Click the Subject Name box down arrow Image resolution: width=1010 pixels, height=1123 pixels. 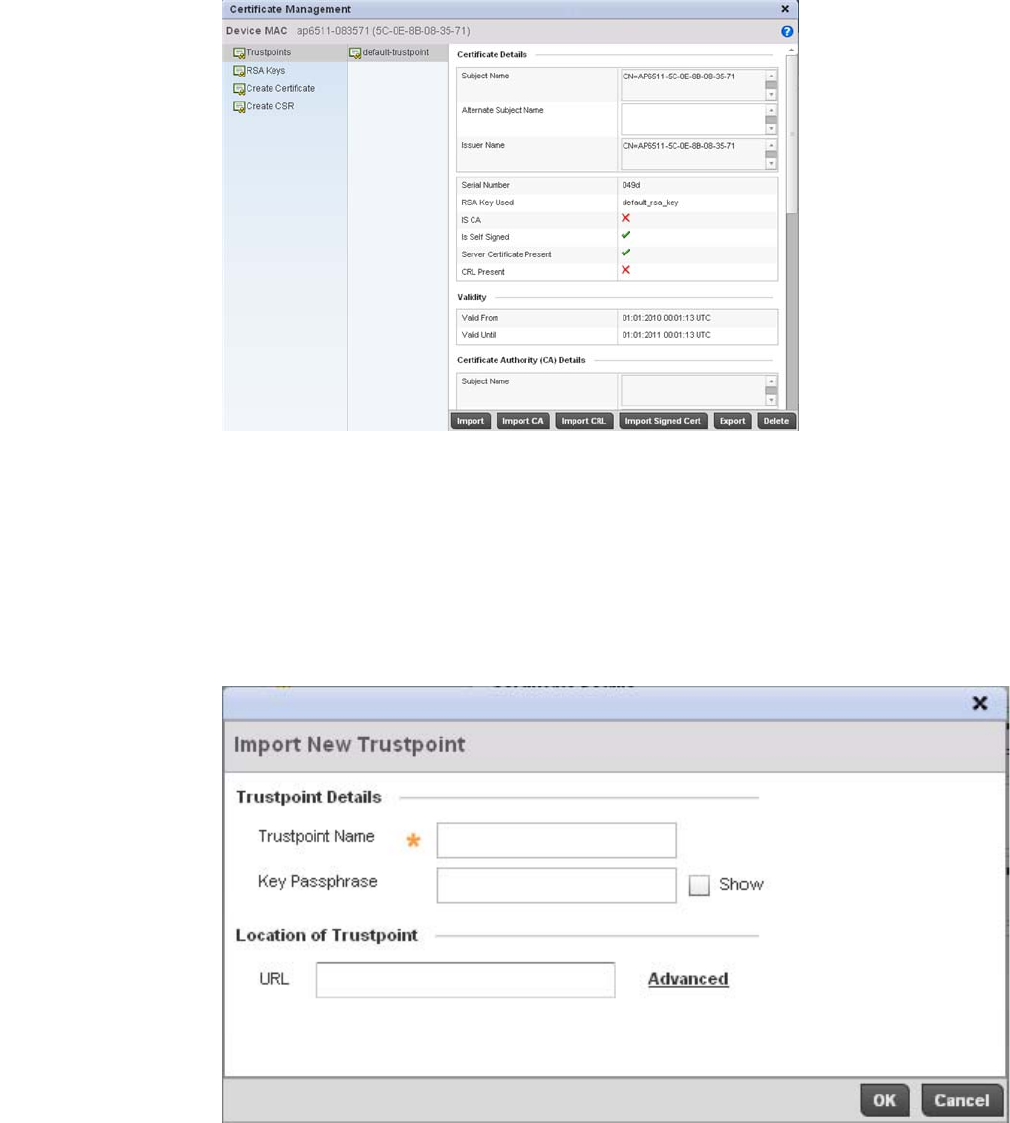pyautogui.click(x=771, y=95)
